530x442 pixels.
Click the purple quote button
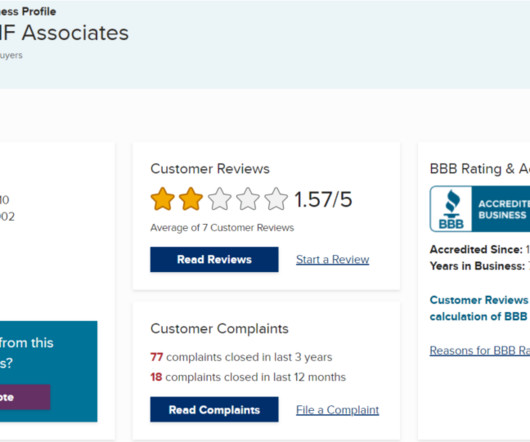pos(25,397)
